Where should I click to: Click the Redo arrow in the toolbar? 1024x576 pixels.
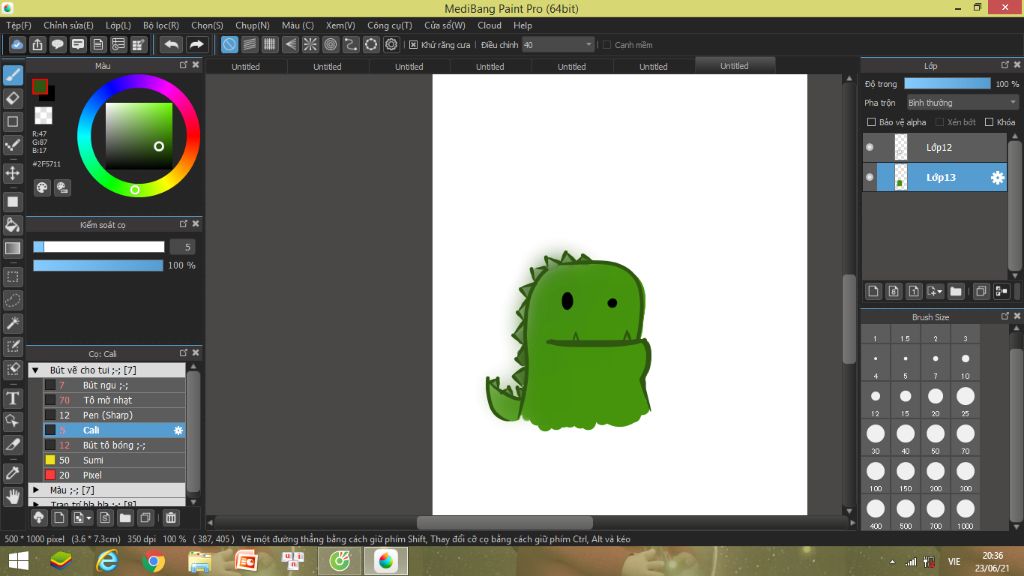pos(196,44)
